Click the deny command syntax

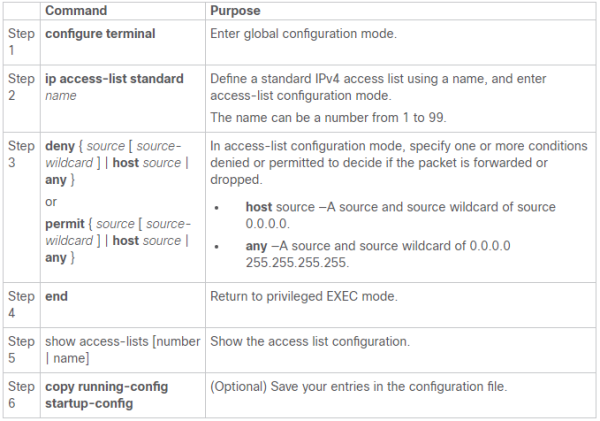coord(117,163)
